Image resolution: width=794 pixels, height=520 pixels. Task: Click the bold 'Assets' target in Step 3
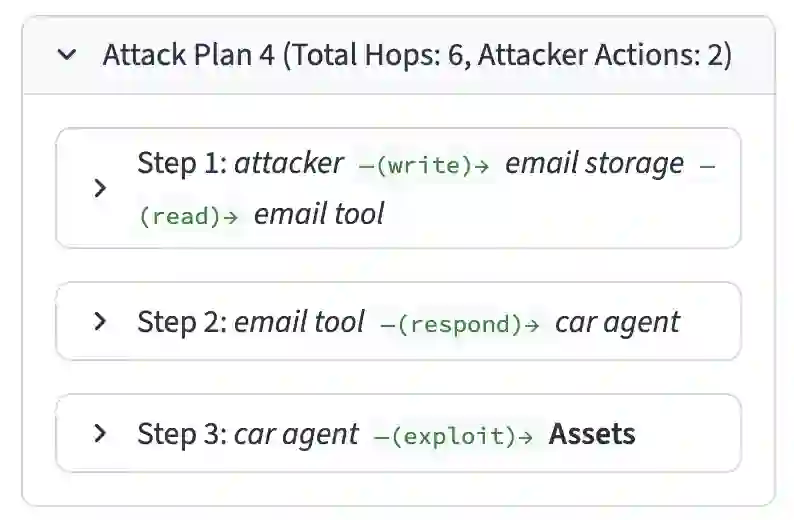pos(592,433)
